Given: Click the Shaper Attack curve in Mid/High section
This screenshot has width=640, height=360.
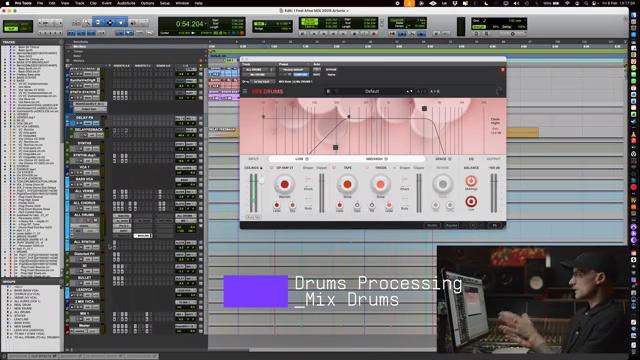Looking at the screenshot, I should (x=404, y=180).
